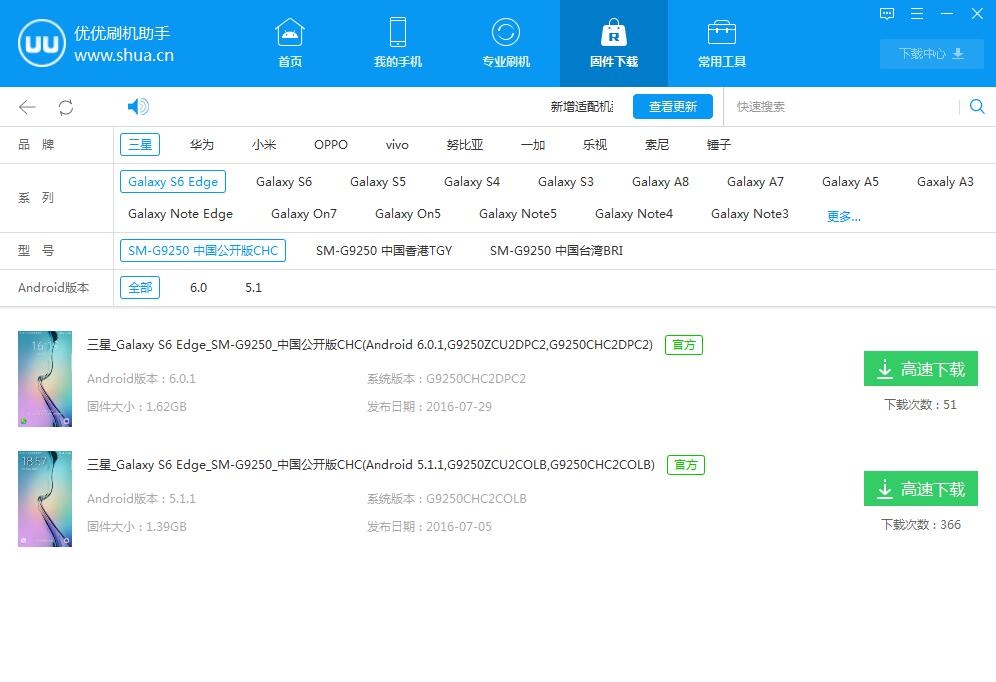Choose the Galaxy A8 series
Image resolution: width=996 pixels, height=682 pixels.
tap(661, 182)
